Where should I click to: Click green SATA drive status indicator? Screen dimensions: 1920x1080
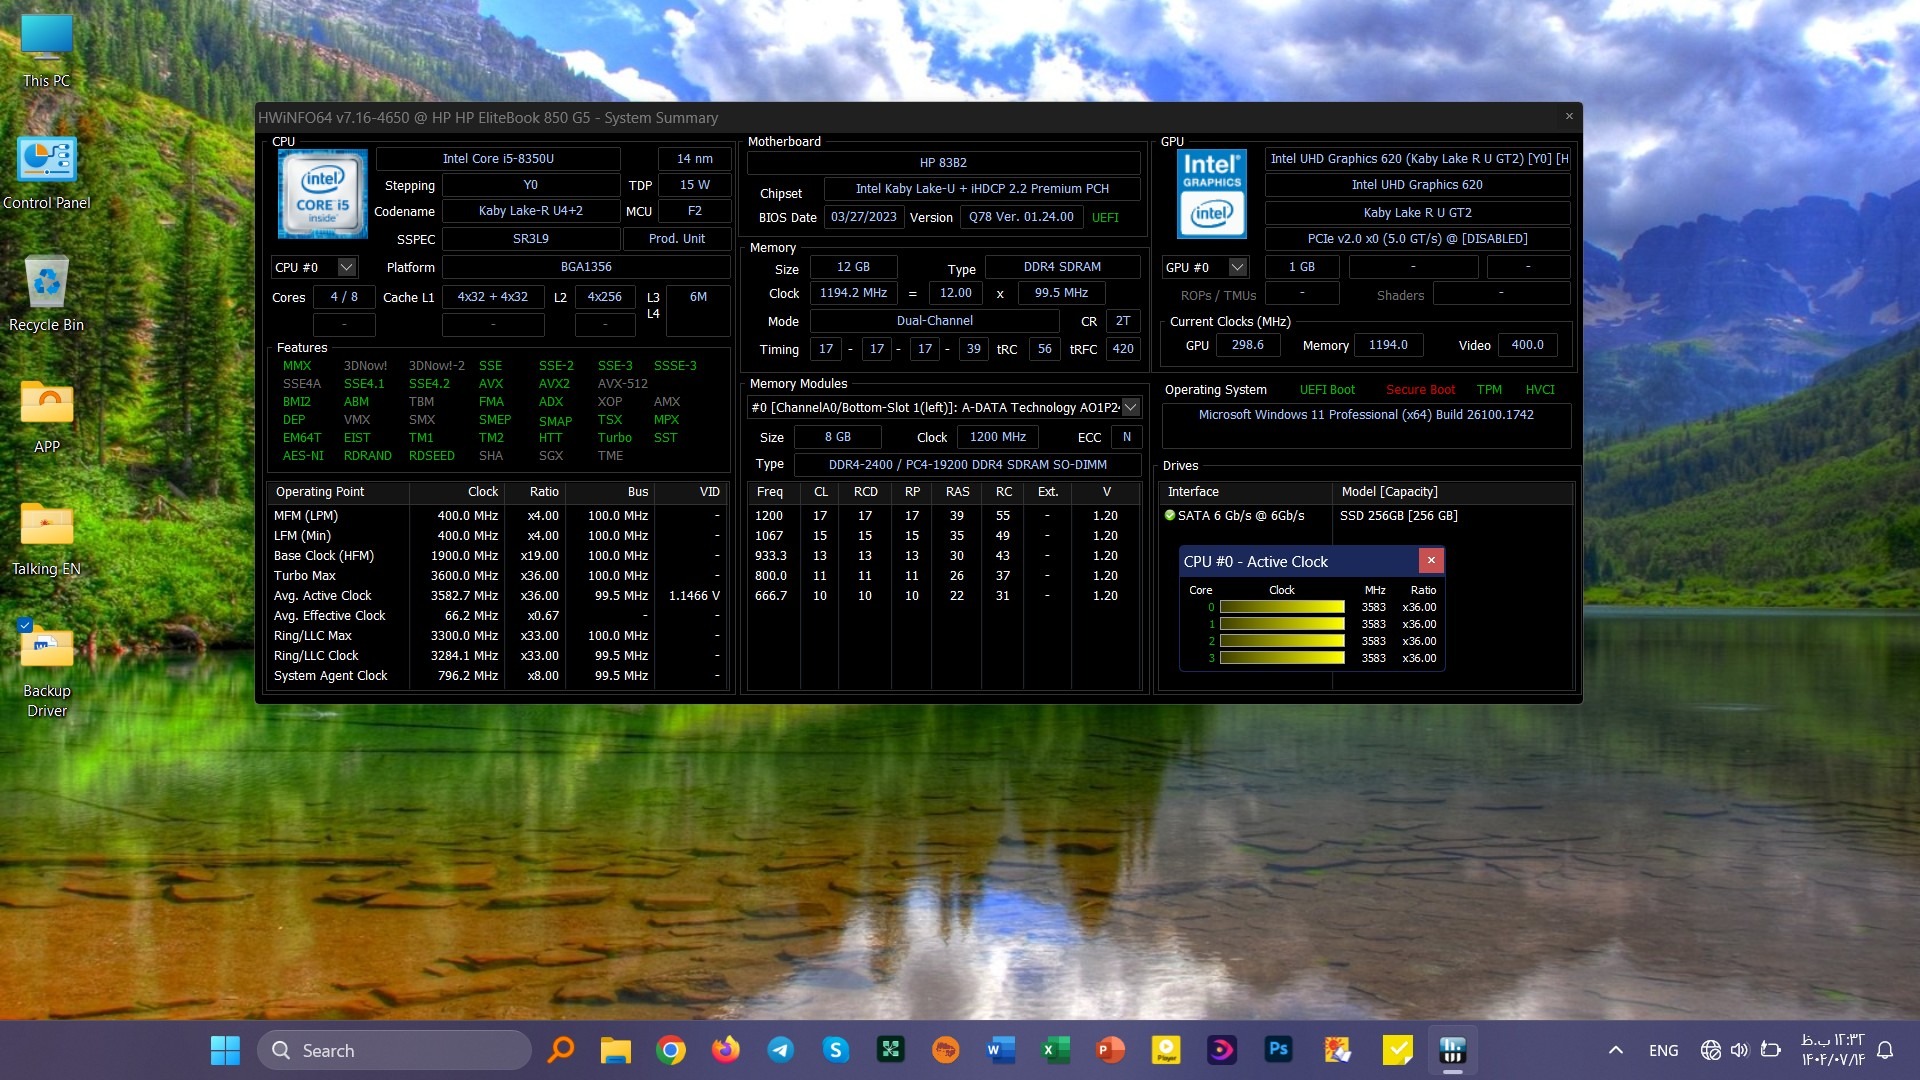1170,516
